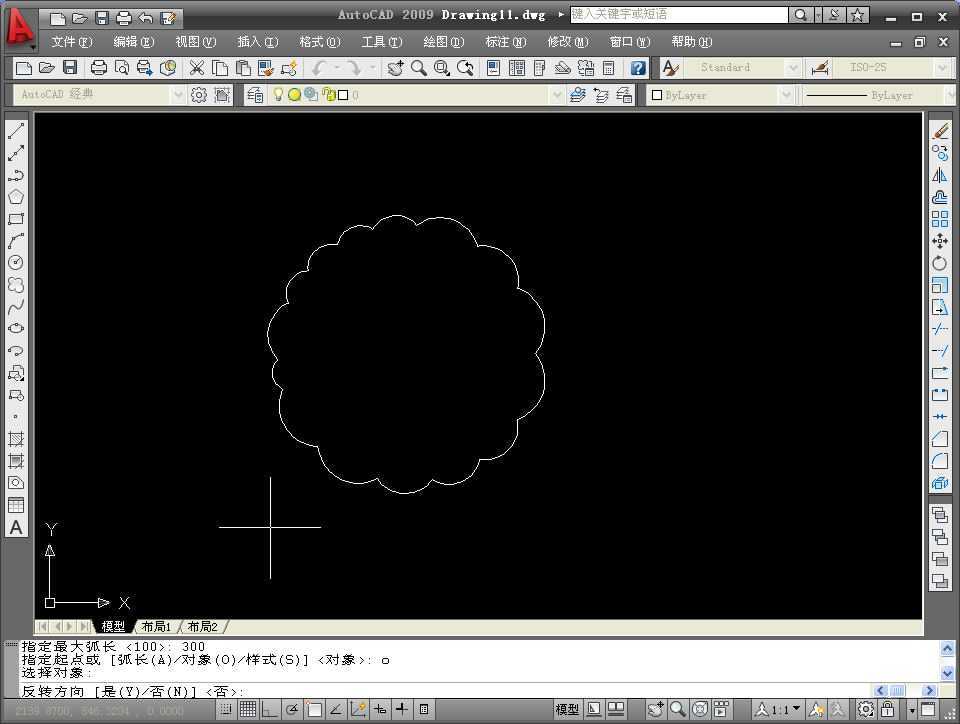Switch to the 布局1 tab
Image resolution: width=960 pixels, height=724 pixels.
point(156,626)
